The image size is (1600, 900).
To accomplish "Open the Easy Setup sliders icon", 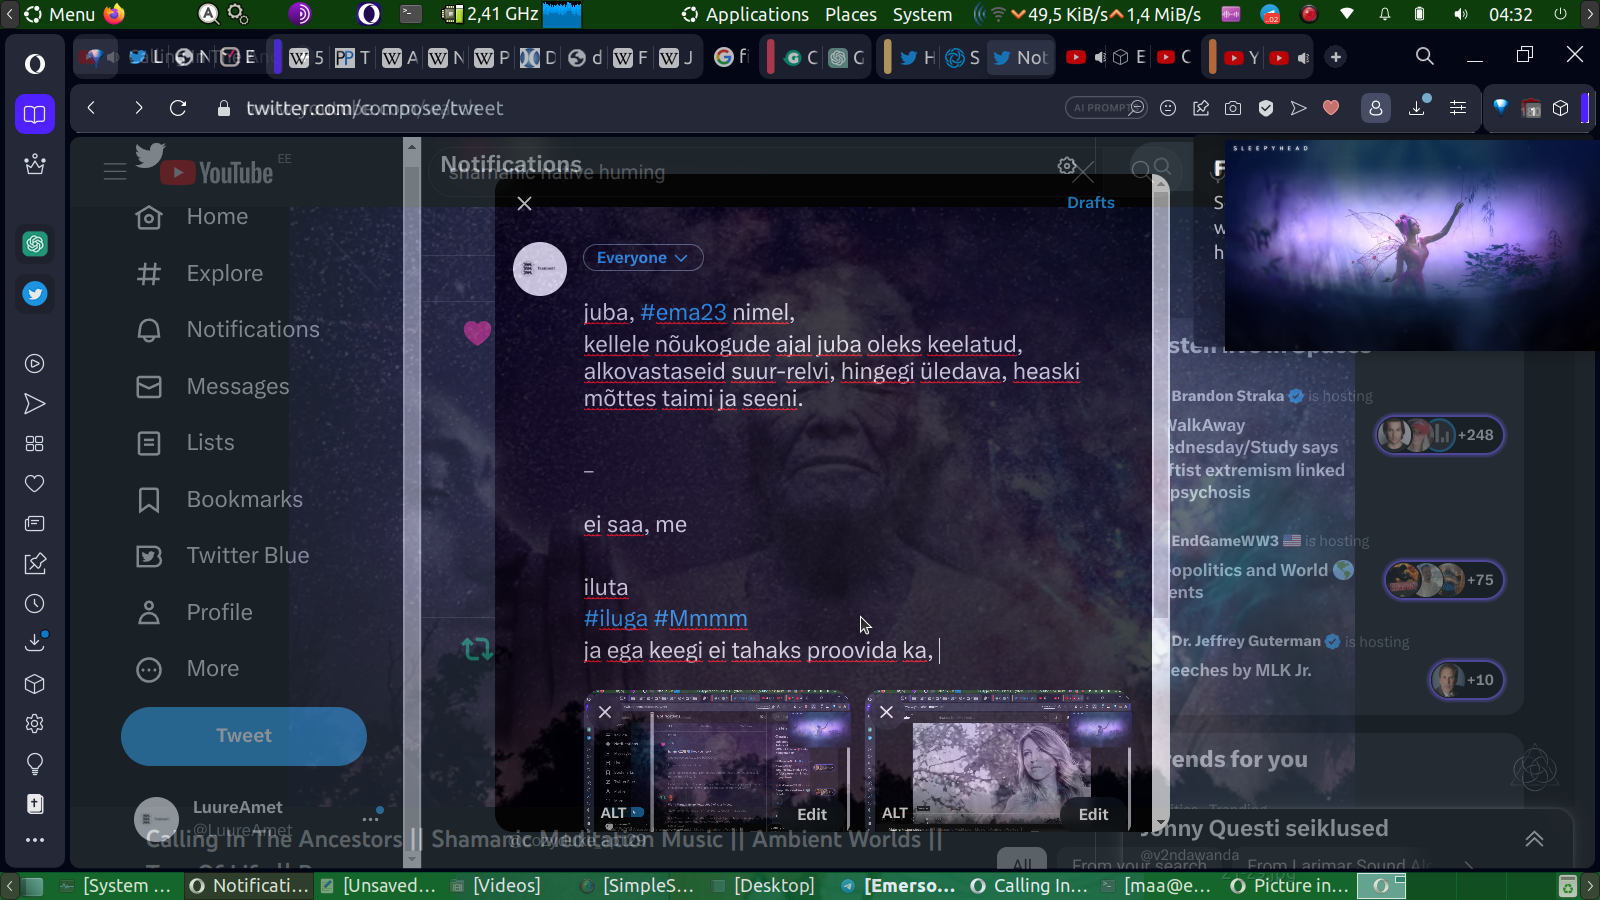I will (1458, 108).
